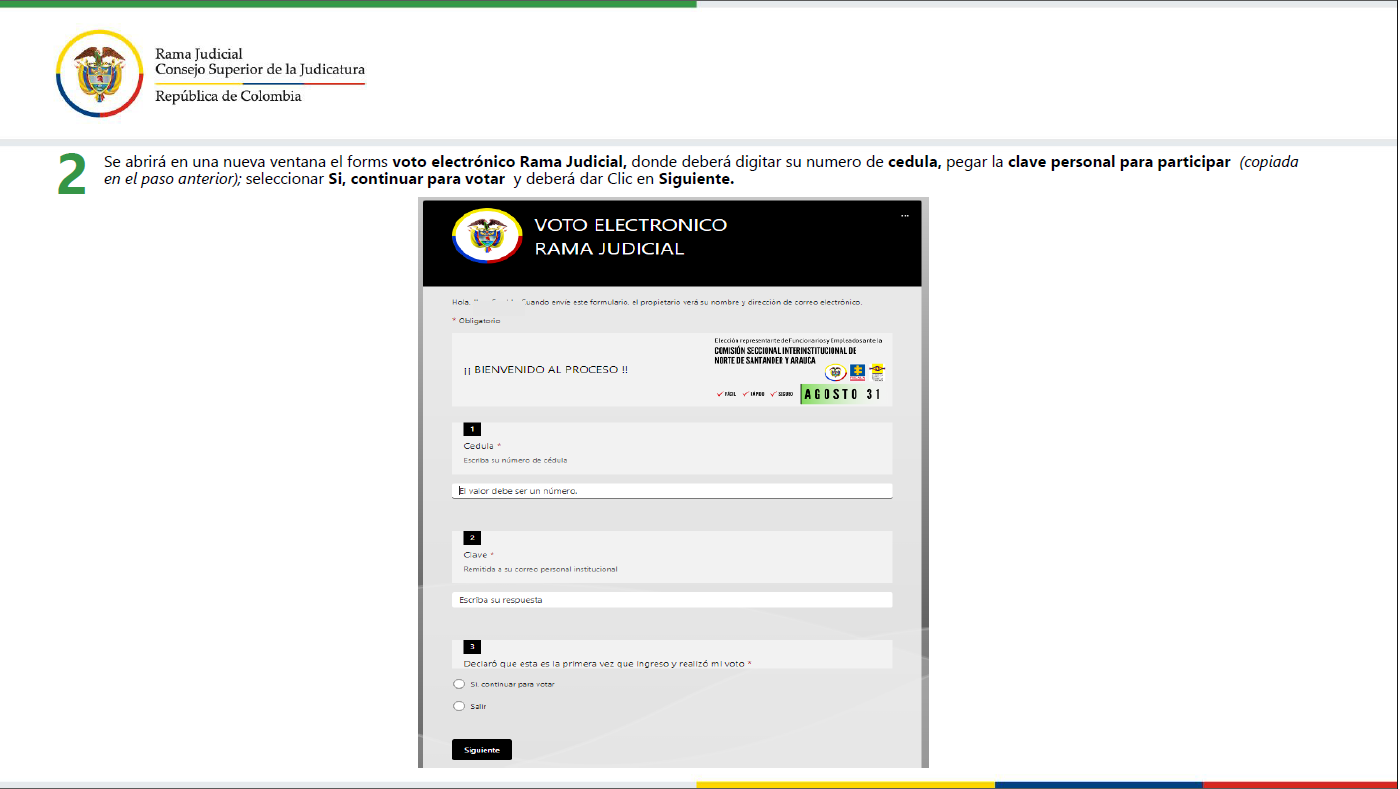Click the question number 2 badge
This screenshot has width=1400, height=789.
(472, 538)
